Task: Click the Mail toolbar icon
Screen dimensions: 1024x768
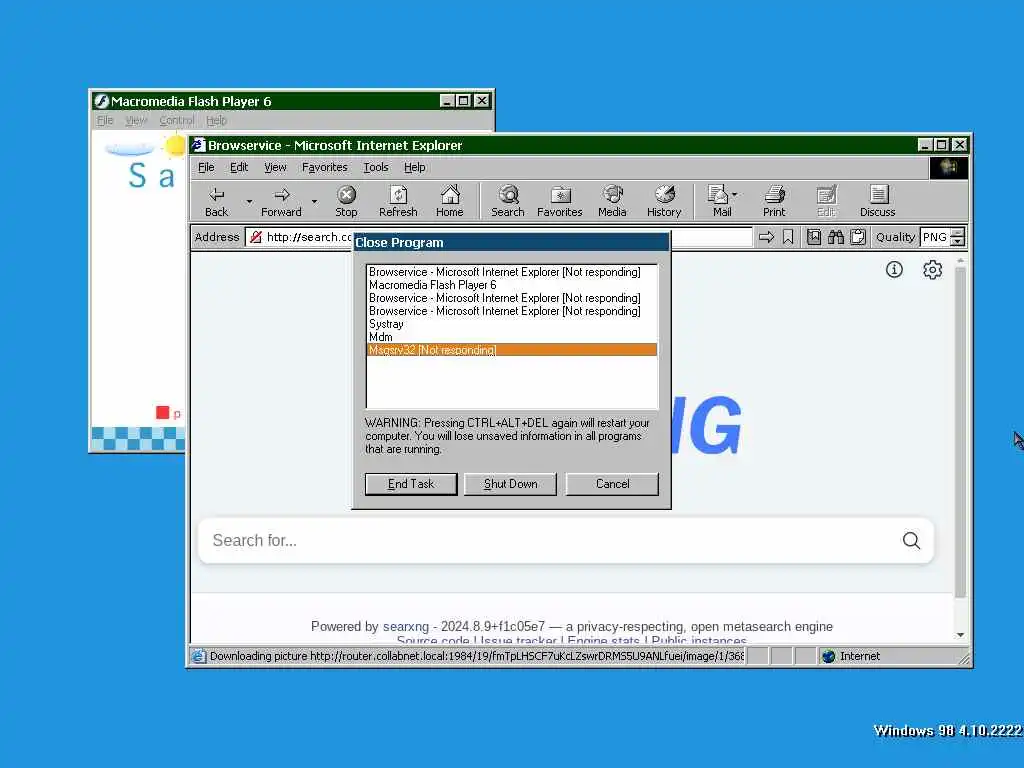Action: (x=718, y=195)
